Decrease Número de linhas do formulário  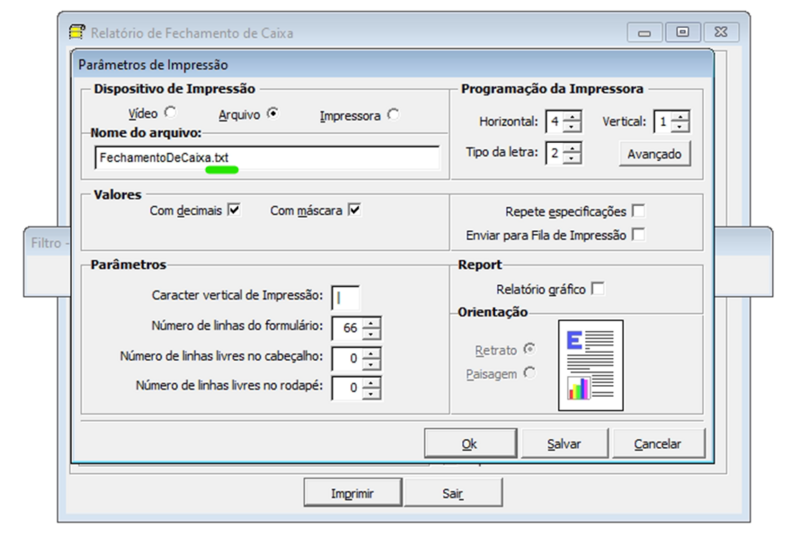[371, 334]
